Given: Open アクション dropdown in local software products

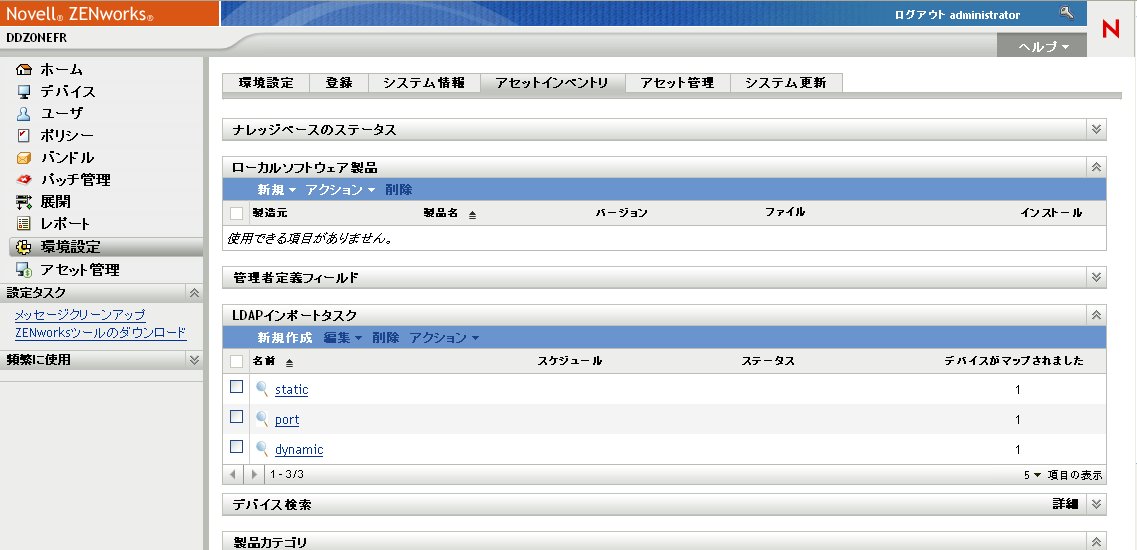Looking at the screenshot, I should click(340, 190).
